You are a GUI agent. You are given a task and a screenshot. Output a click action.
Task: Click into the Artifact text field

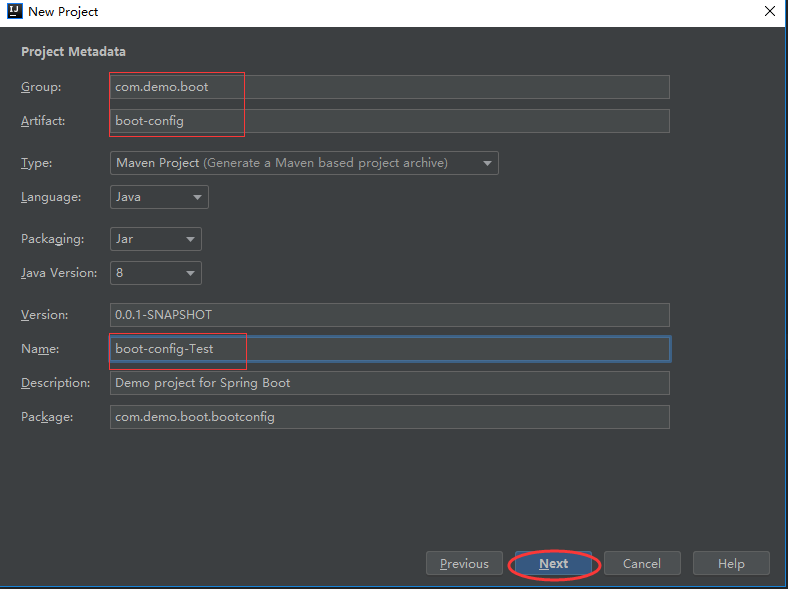390,121
